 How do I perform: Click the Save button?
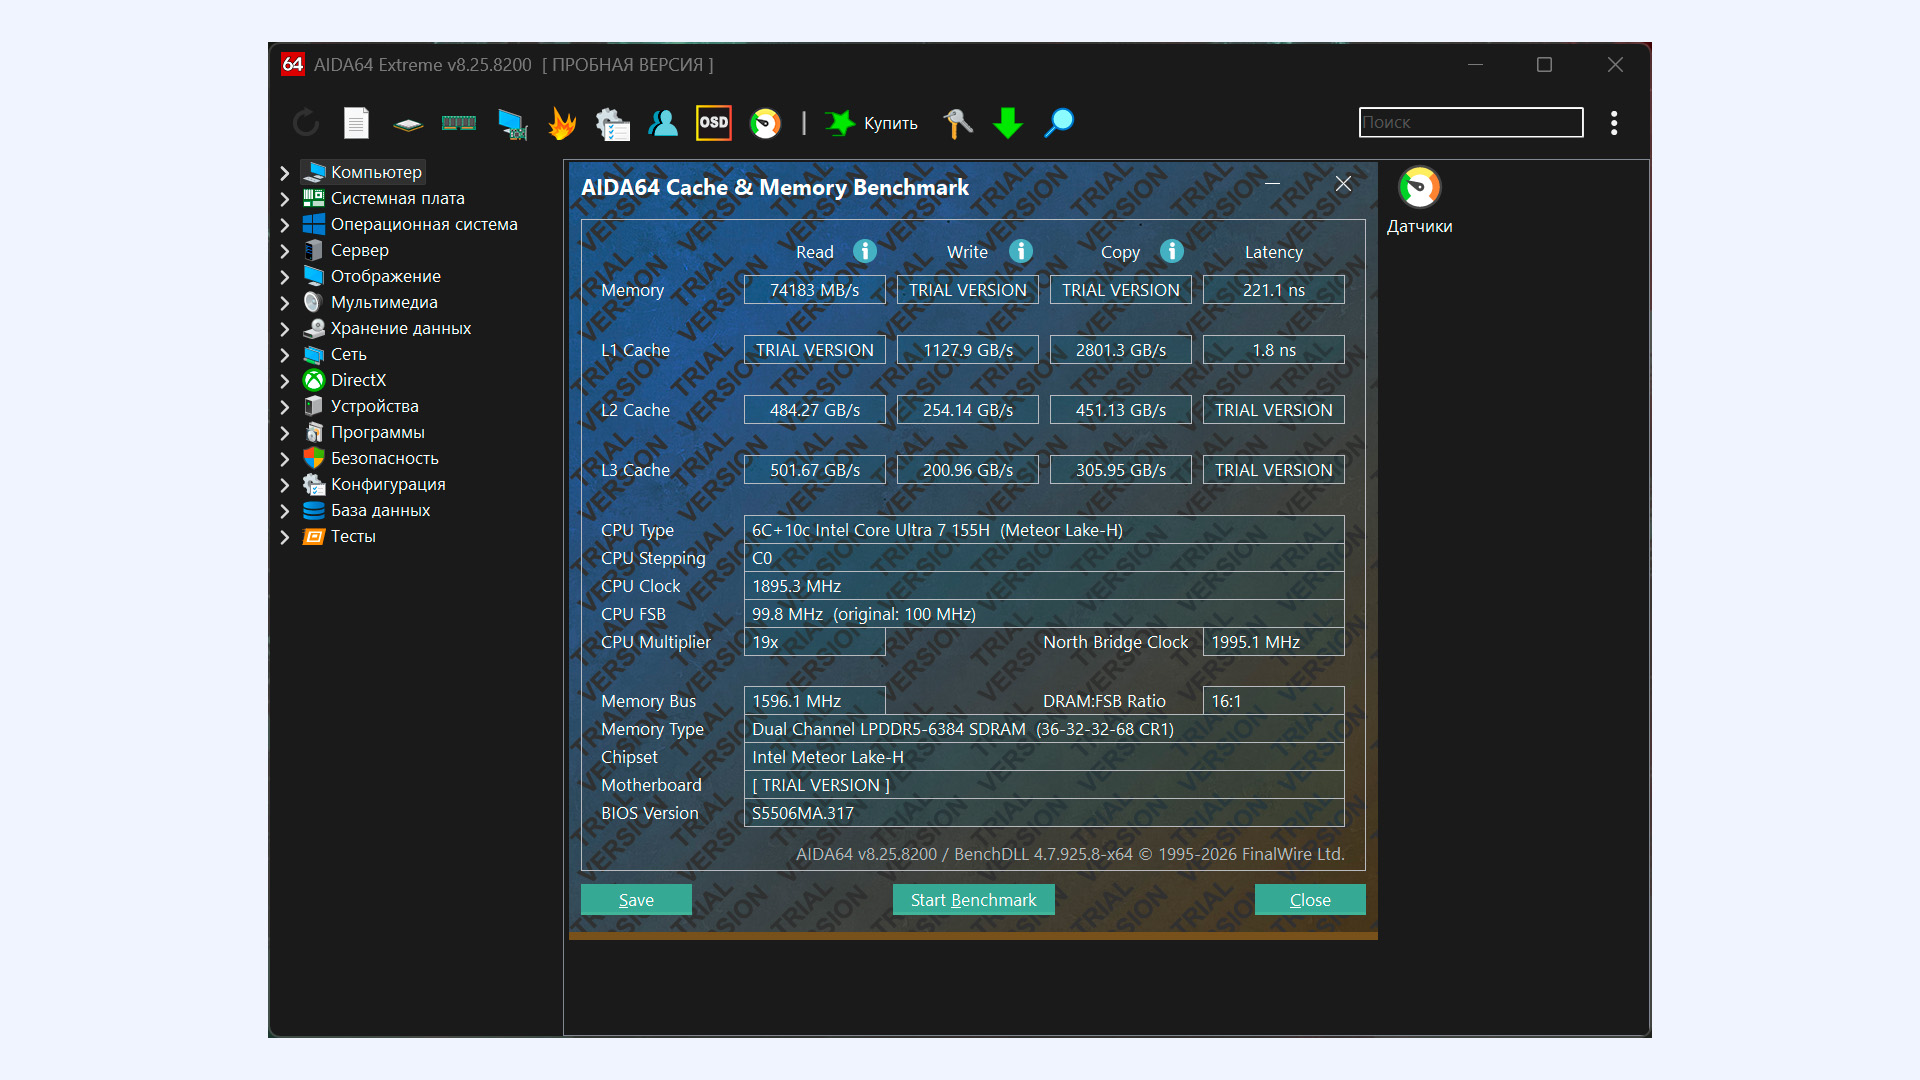pos(636,900)
